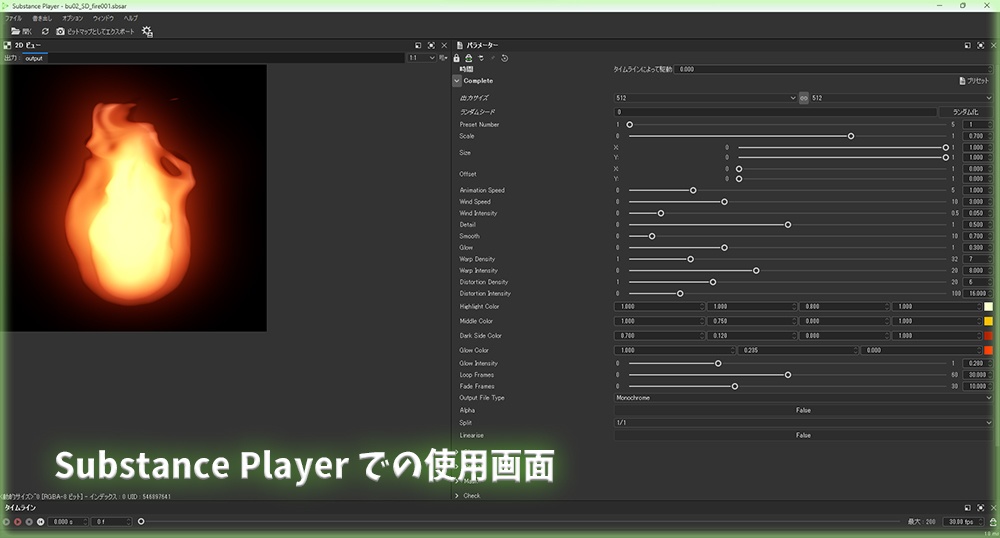Click the parameters panel document icon
The height and width of the screenshot is (538, 1000).
[459, 45]
